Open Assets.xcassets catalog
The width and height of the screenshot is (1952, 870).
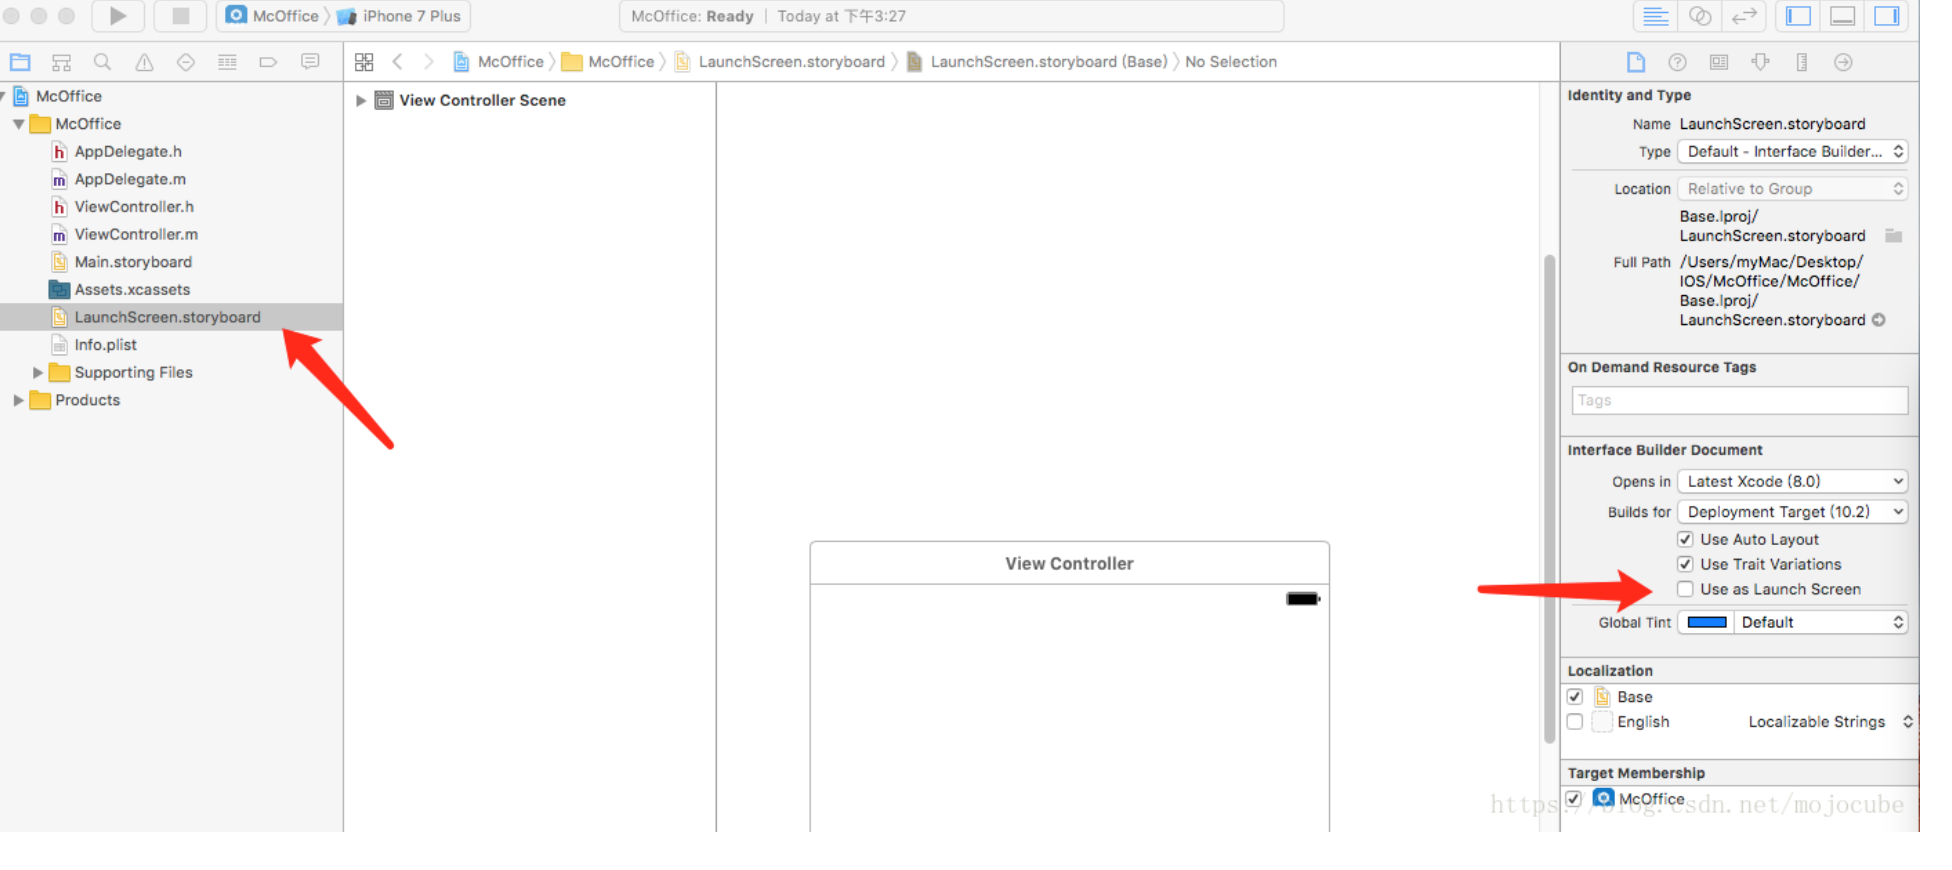click(132, 290)
